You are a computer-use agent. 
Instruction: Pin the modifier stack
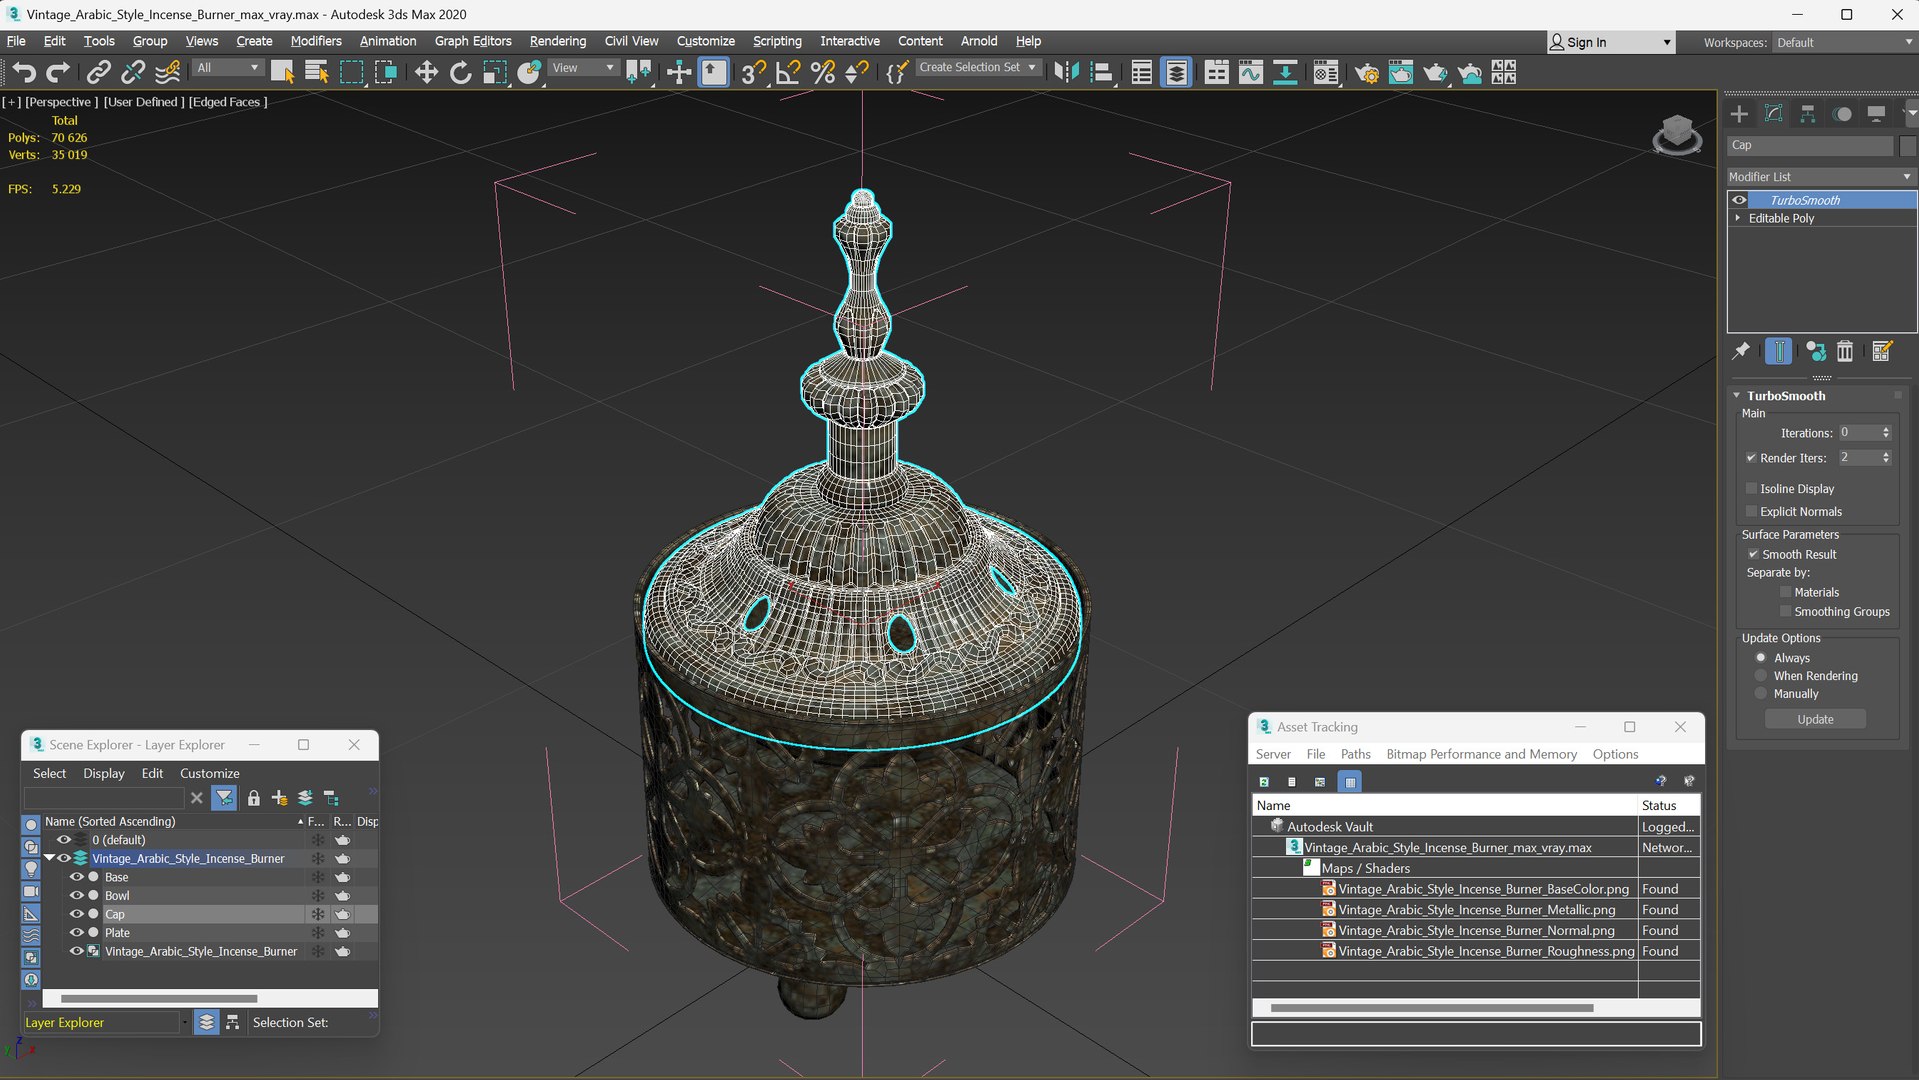pyautogui.click(x=1741, y=351)
